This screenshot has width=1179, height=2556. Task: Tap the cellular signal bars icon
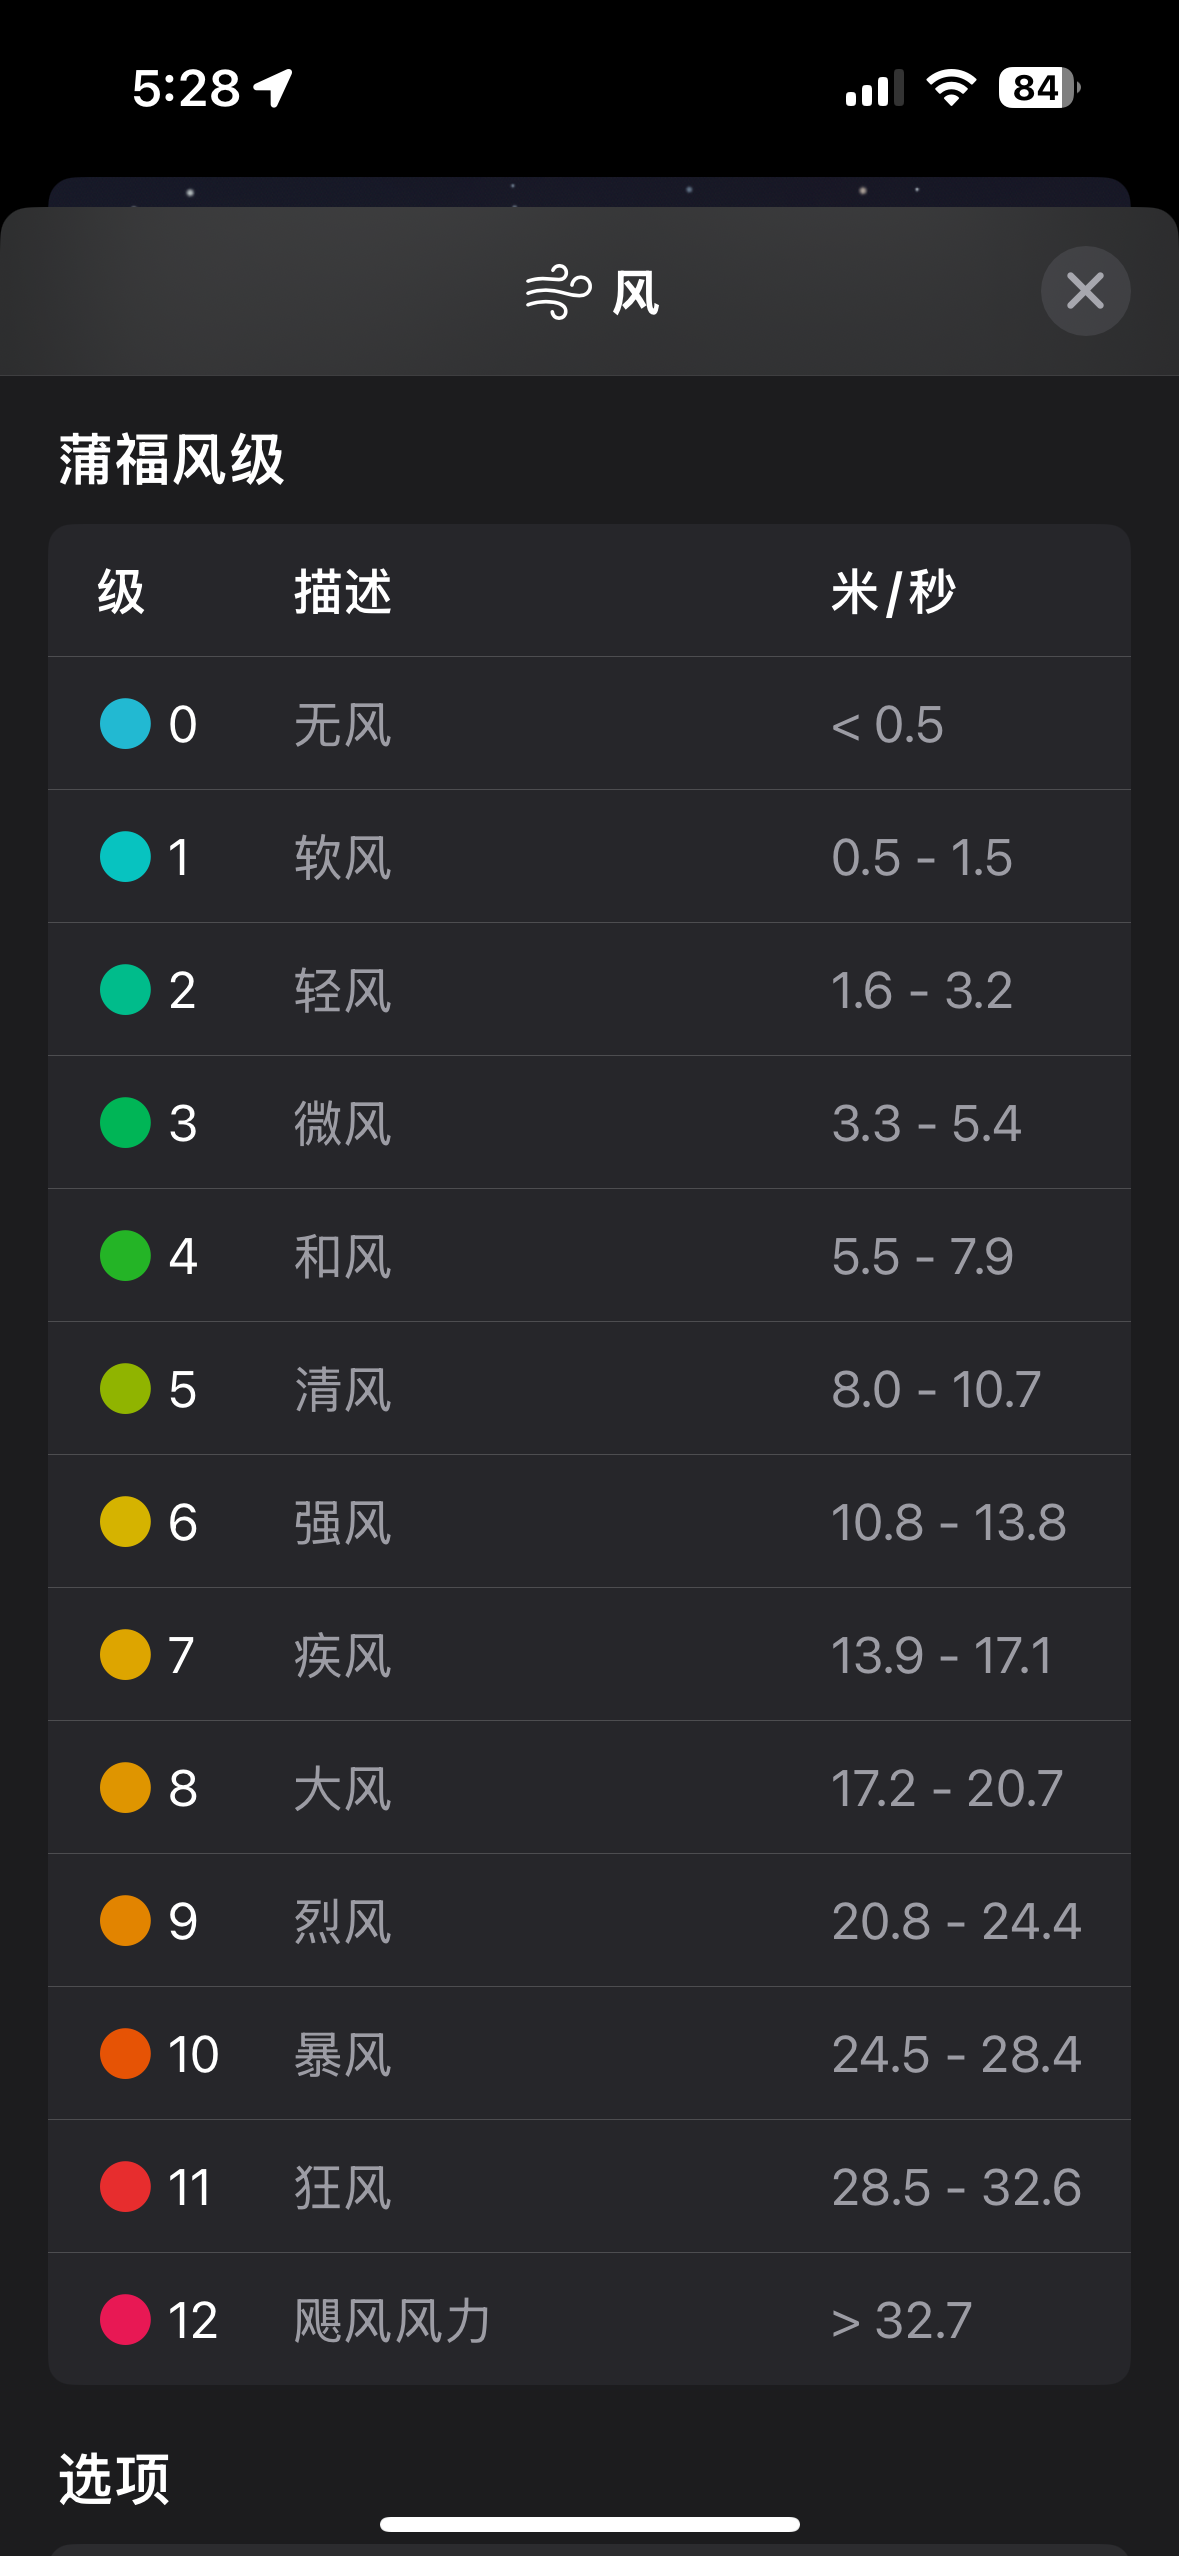[873, 88]
